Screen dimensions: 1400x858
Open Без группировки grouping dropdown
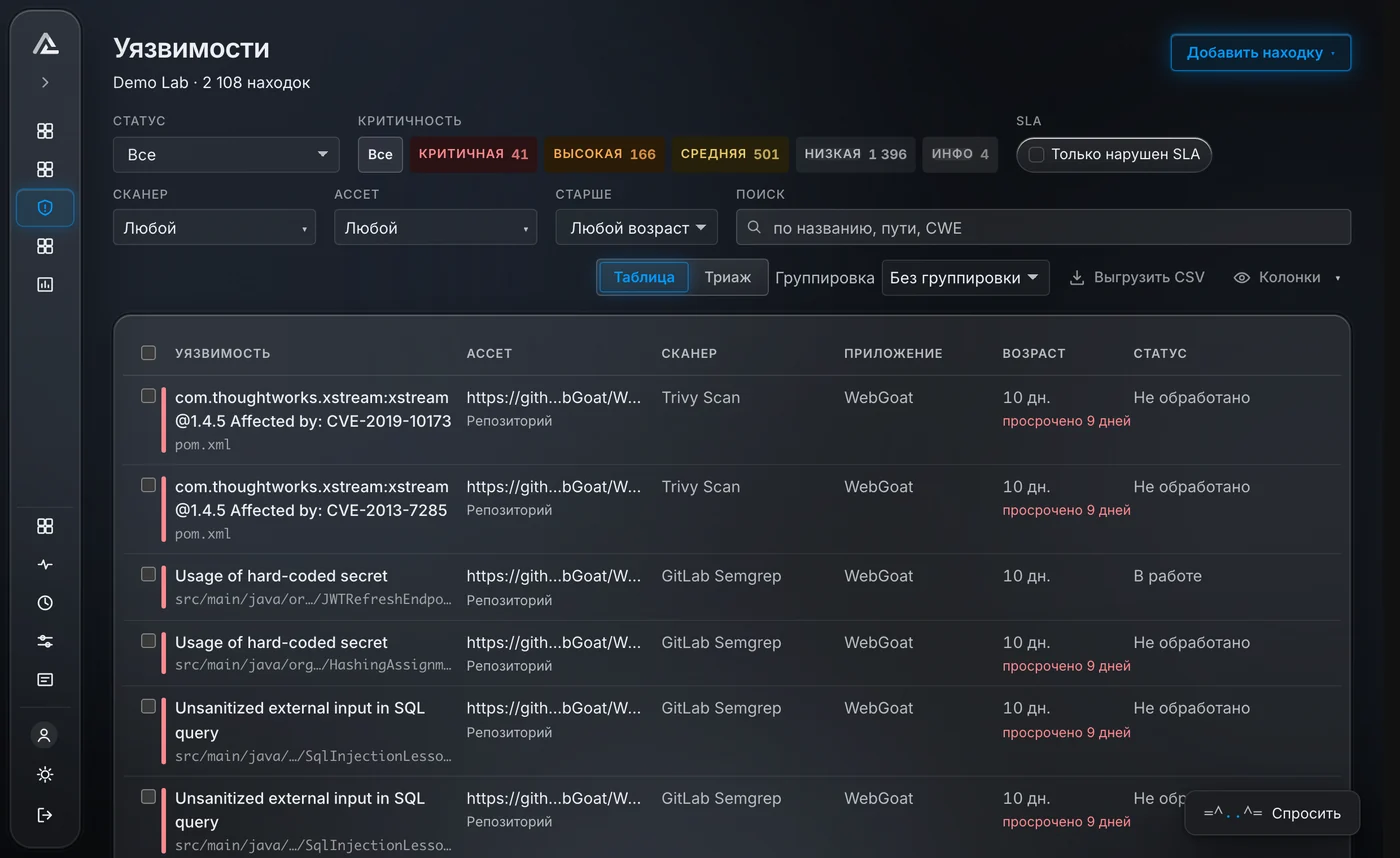coord(965,278)
